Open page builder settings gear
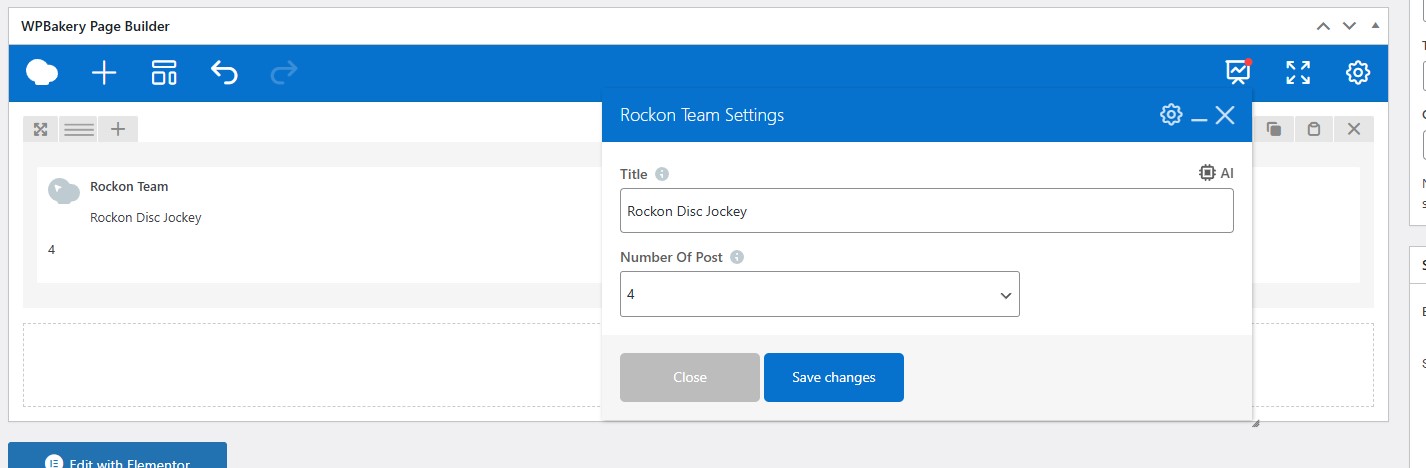Viewport: 1426px width, 468px height. tap(1357, 72)
